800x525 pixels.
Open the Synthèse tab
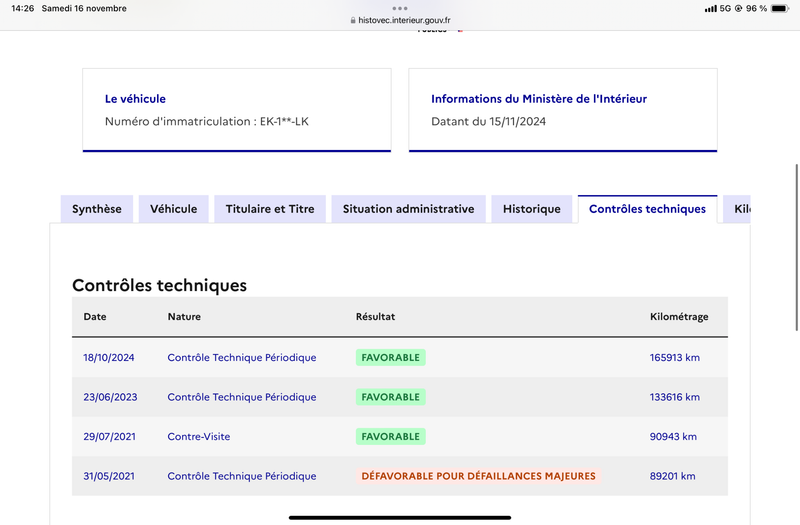(97, 209)
